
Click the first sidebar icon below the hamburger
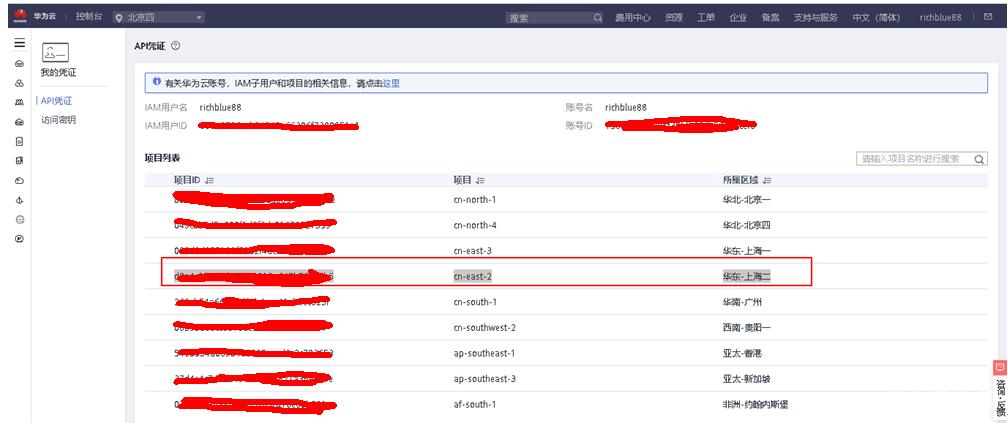coord(19,64)
